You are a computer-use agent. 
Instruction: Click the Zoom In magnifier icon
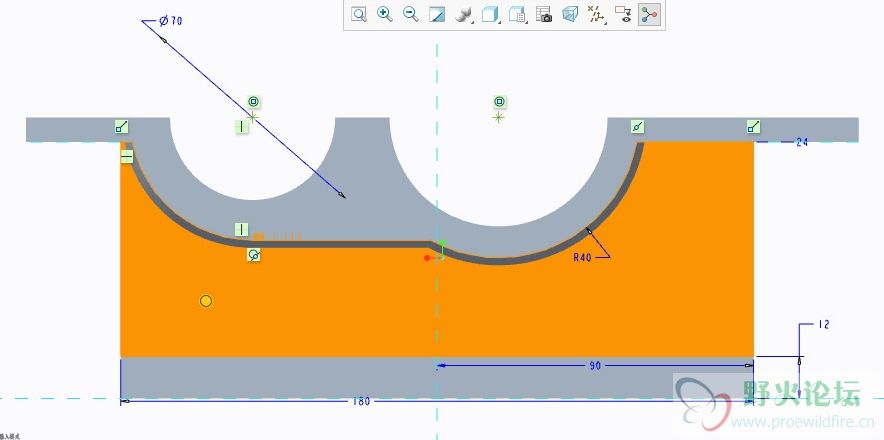click(x=385, y=15)
